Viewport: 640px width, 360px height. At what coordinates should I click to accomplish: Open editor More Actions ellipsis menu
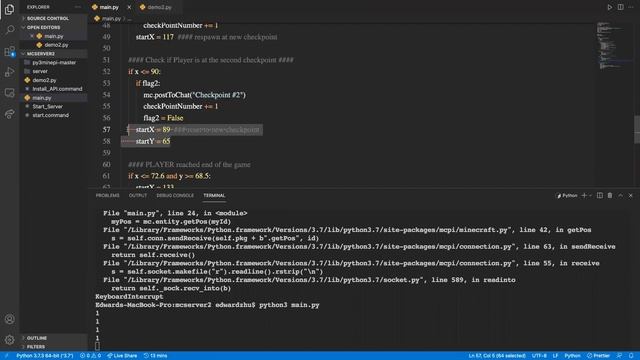(x=631, y=7)
